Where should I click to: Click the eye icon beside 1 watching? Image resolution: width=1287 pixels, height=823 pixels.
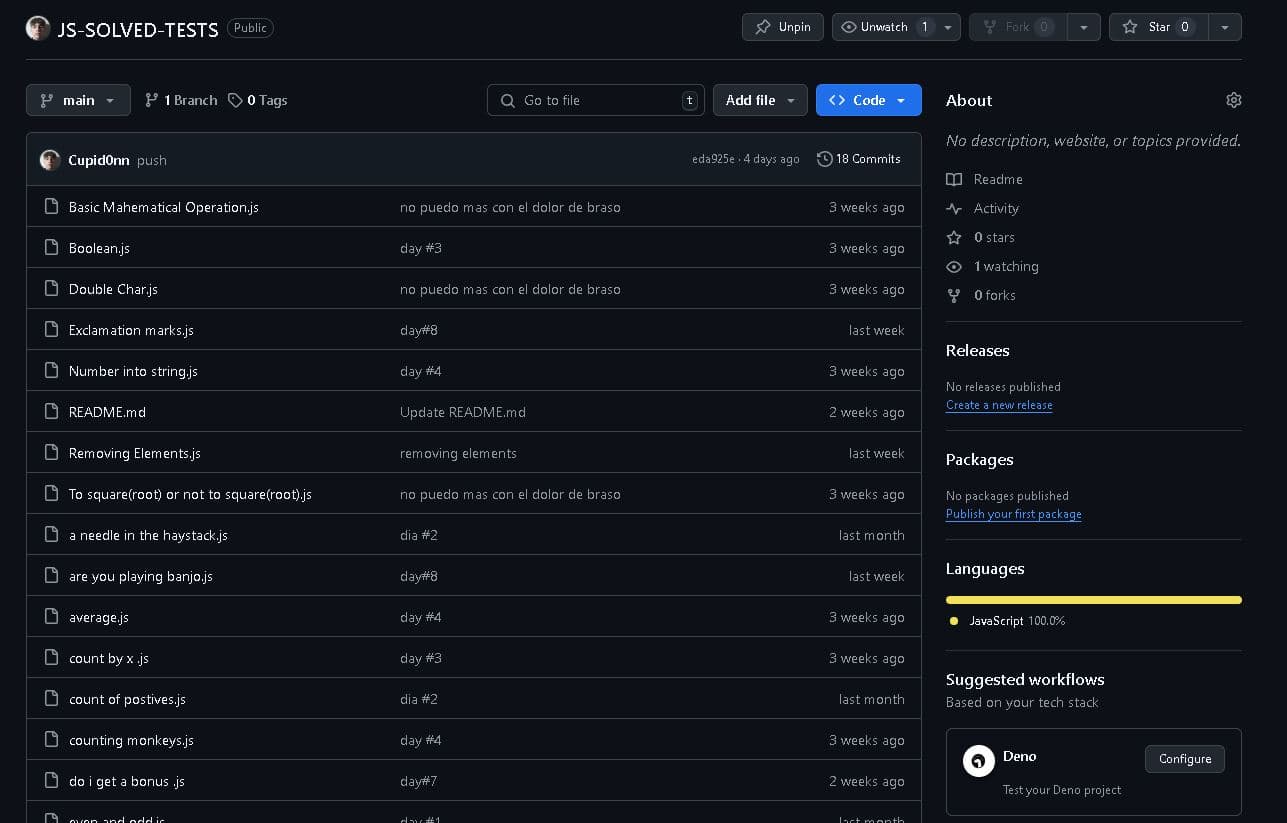pos(954,266)
